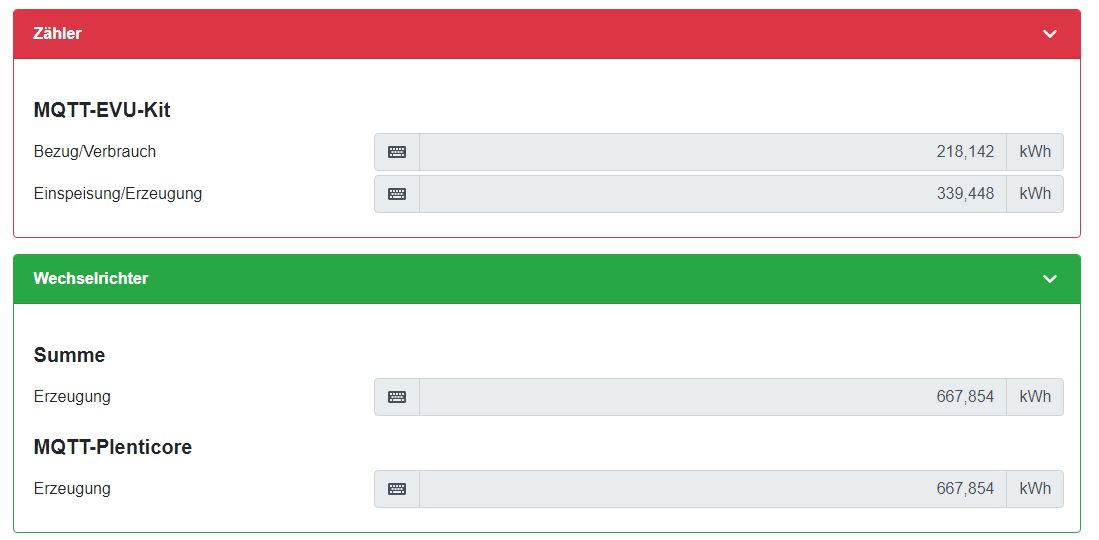1099x540 pixels.
Task: Click the kWh unit next to 218,142
Action: [1035, 152]
